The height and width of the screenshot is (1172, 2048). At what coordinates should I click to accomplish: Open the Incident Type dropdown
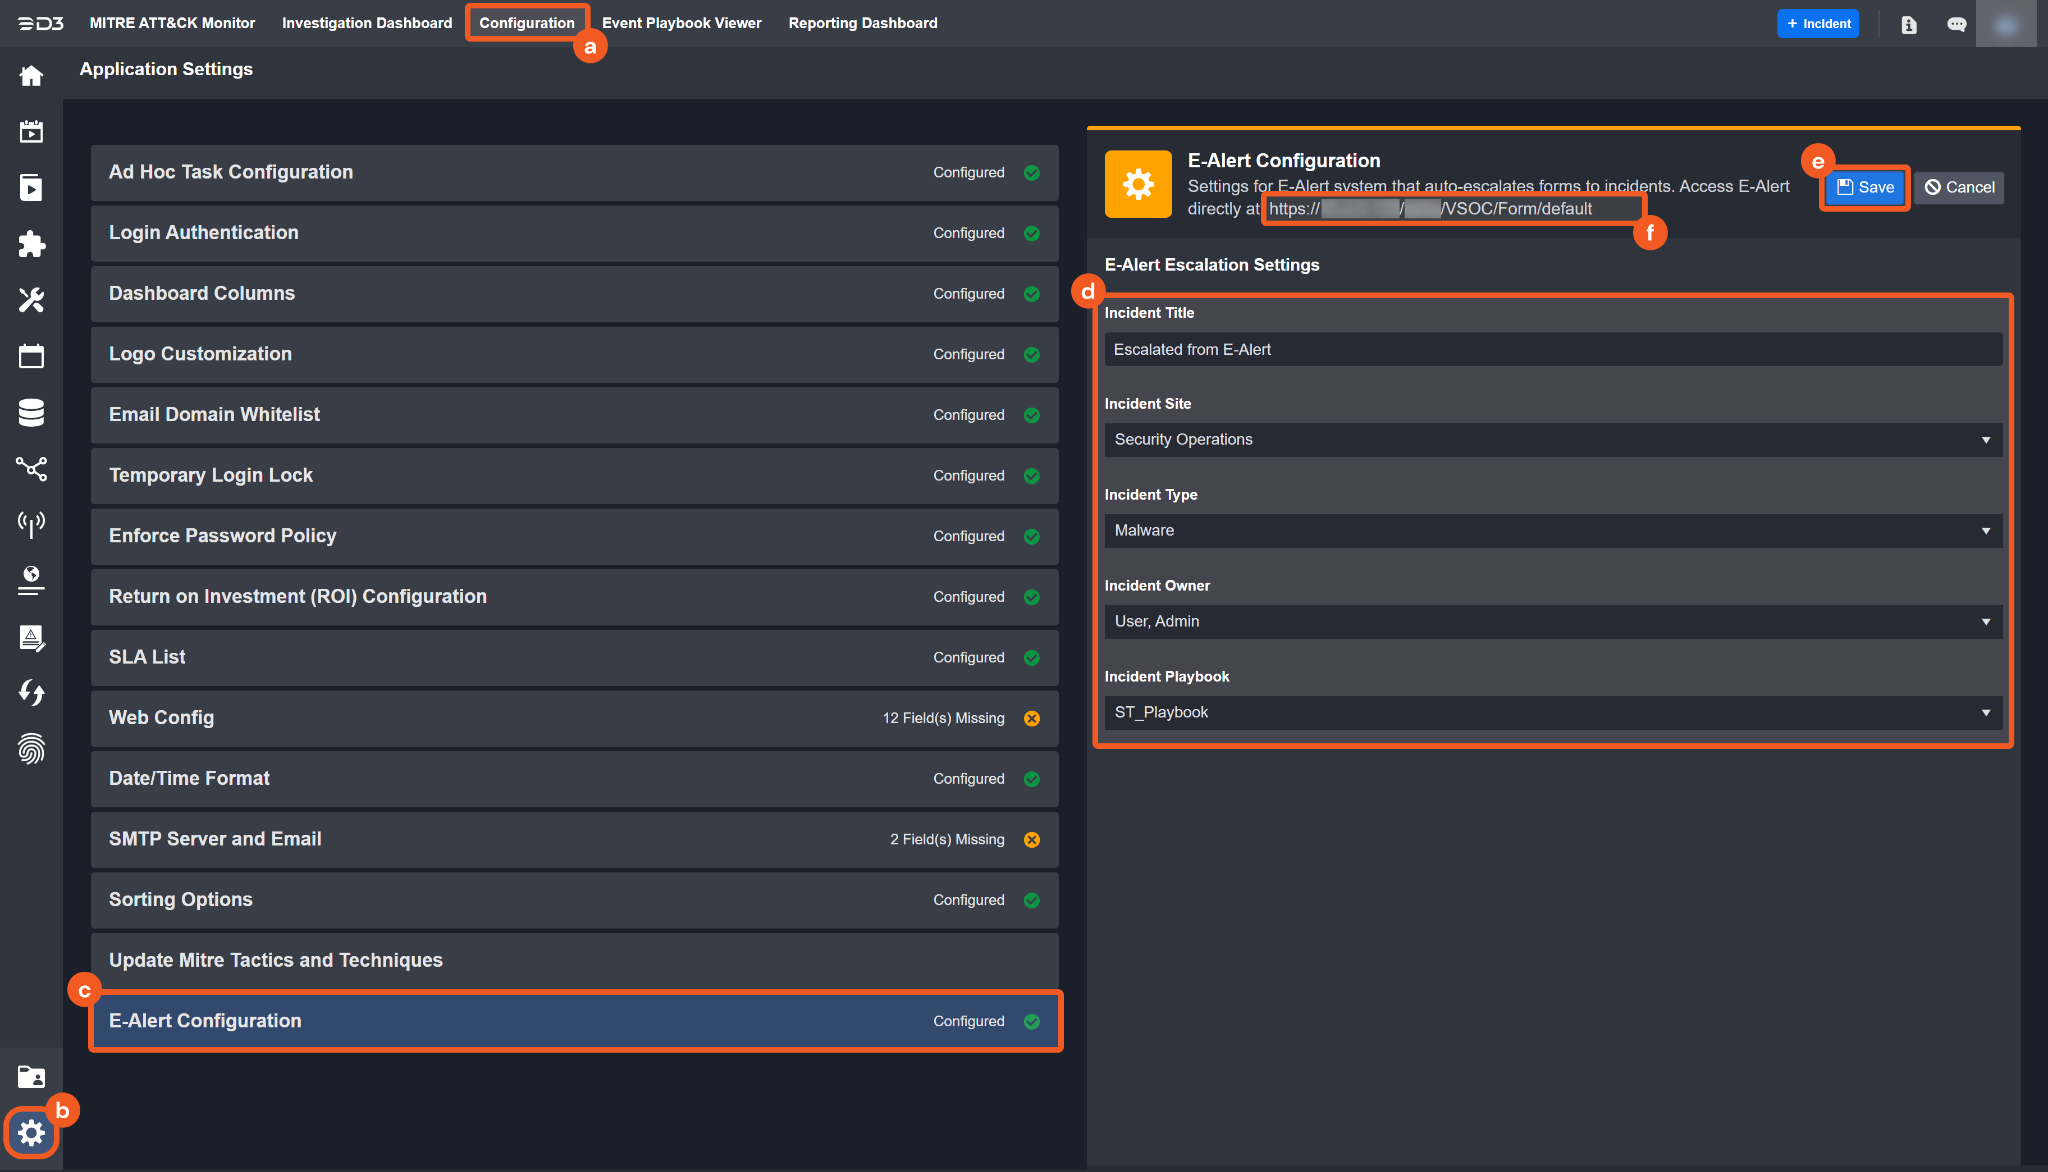pyautogui.click(x=1552, y=531)
